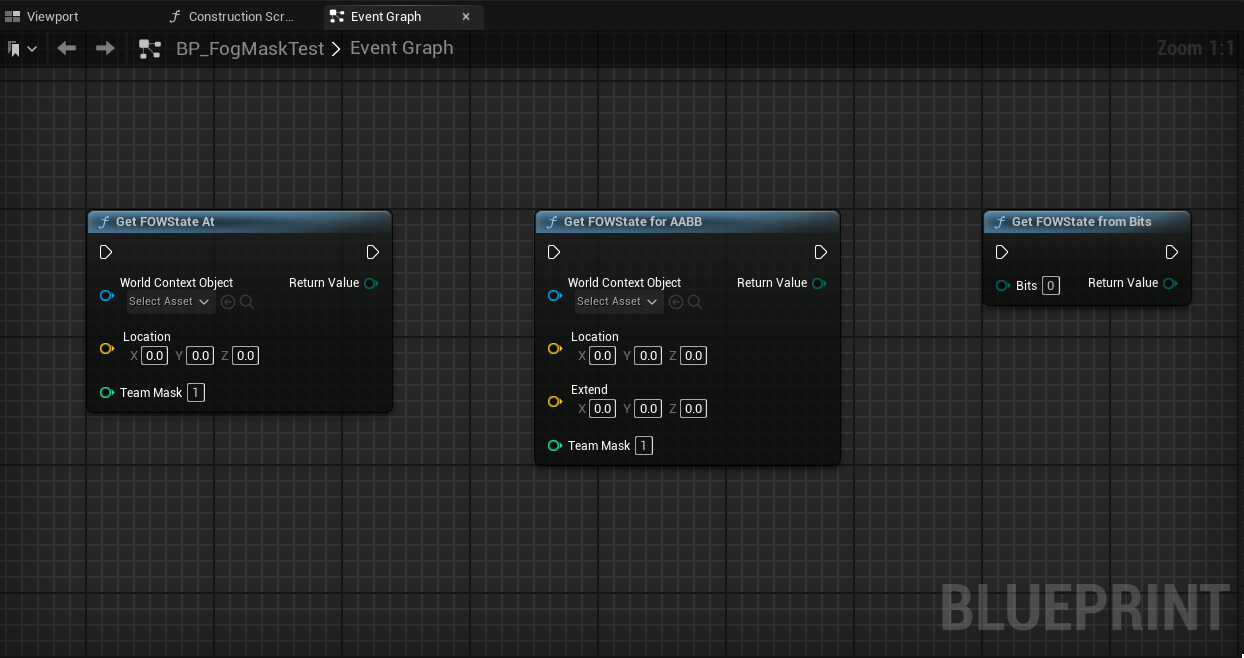Viewport: 1244px width, 658px height.
Task: Go forward with the right arrow
Action: (105, 48)
